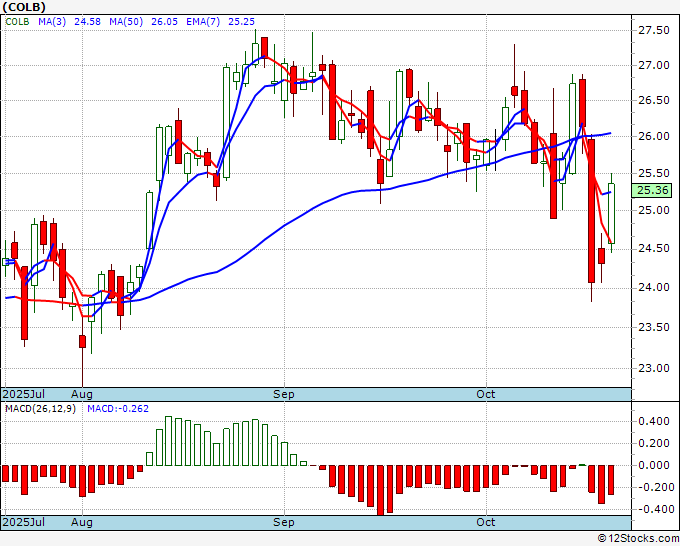Click the 26.50 price axis label
The image size is (680, 546).
point(654,101)
